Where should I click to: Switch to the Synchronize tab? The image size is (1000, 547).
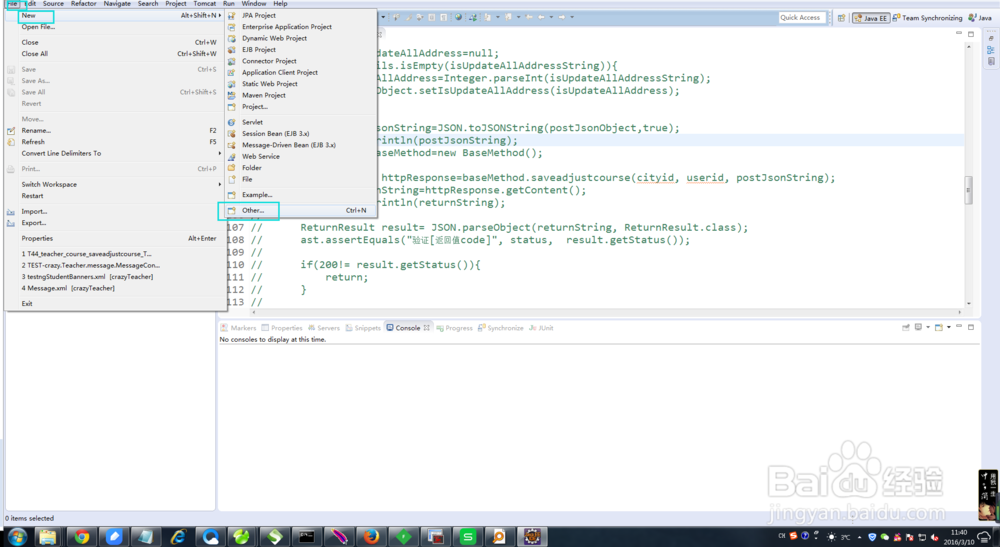click(x=501, y=328)
